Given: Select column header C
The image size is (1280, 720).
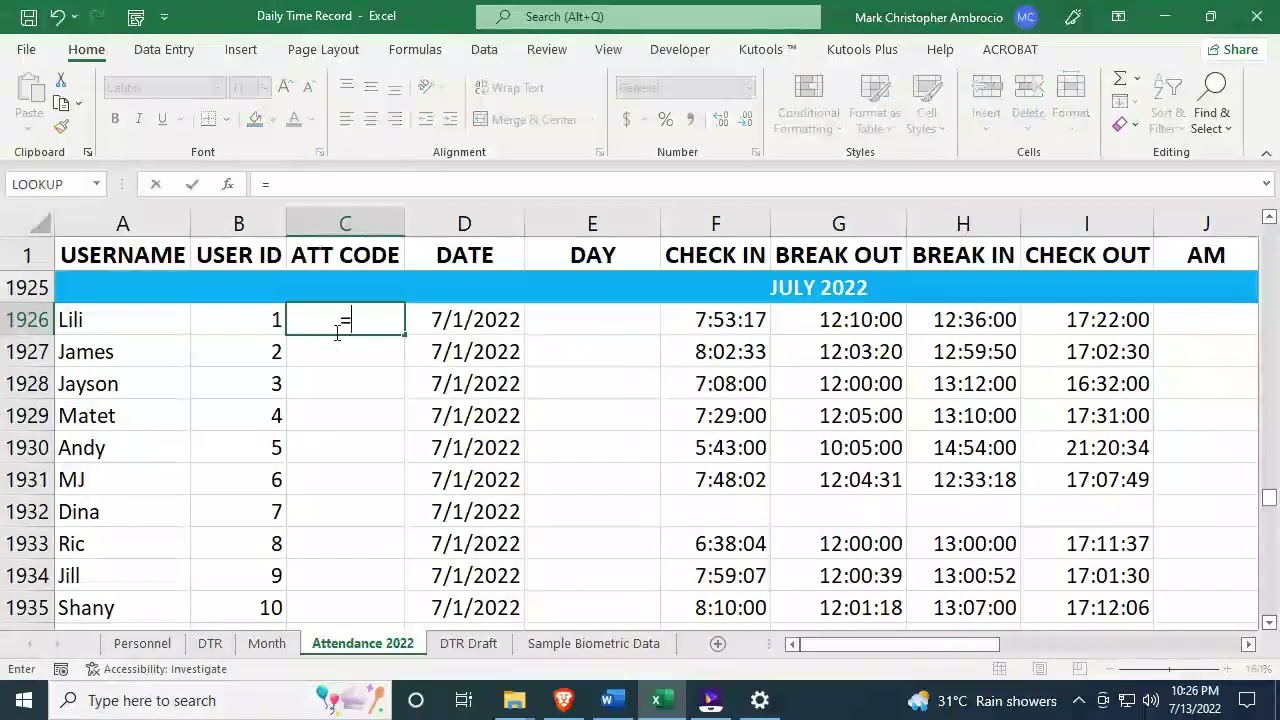Looking at the screenshot, I should pos(345,224).
